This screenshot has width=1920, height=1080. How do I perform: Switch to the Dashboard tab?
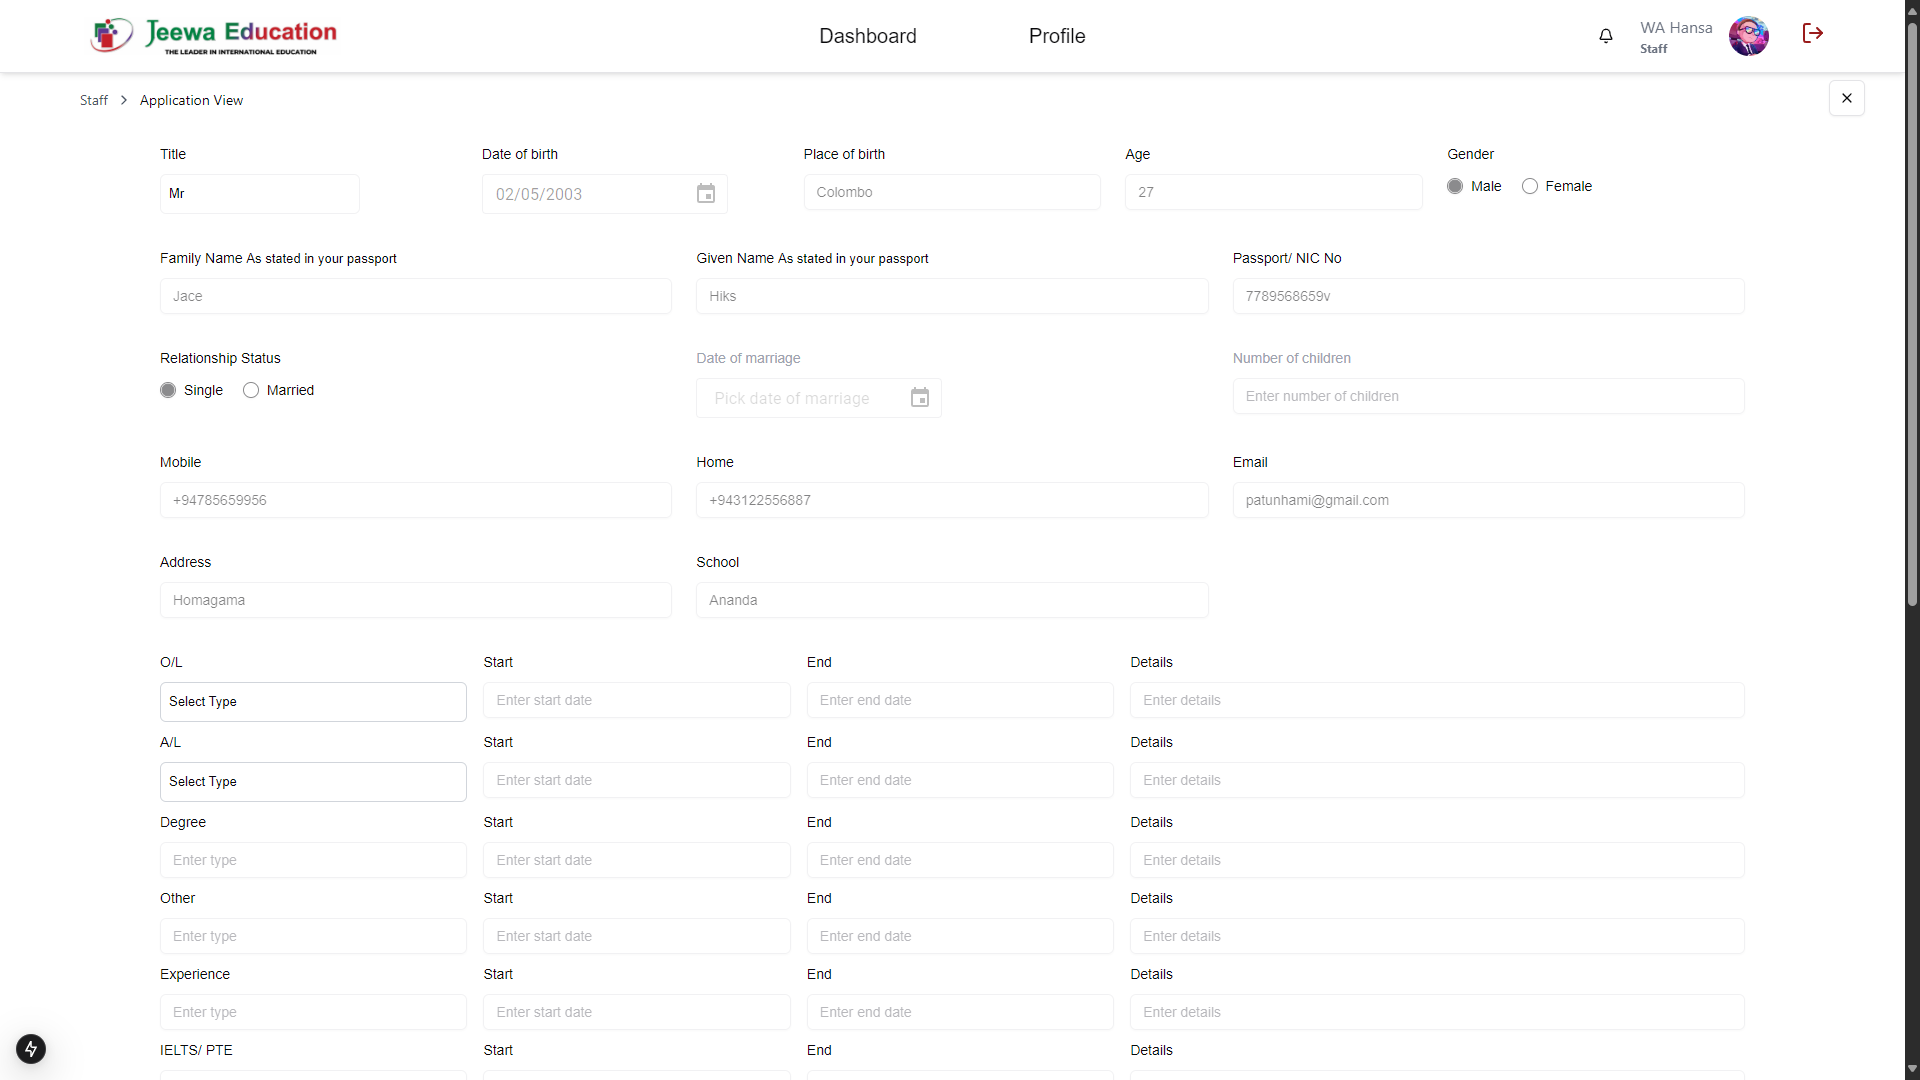[x=867, y=35]
